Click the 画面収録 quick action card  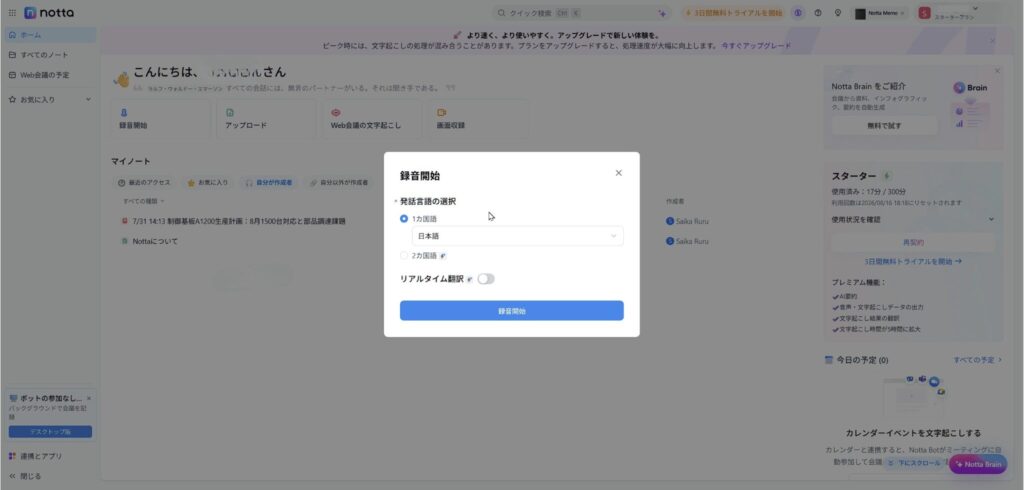[478, 119]
